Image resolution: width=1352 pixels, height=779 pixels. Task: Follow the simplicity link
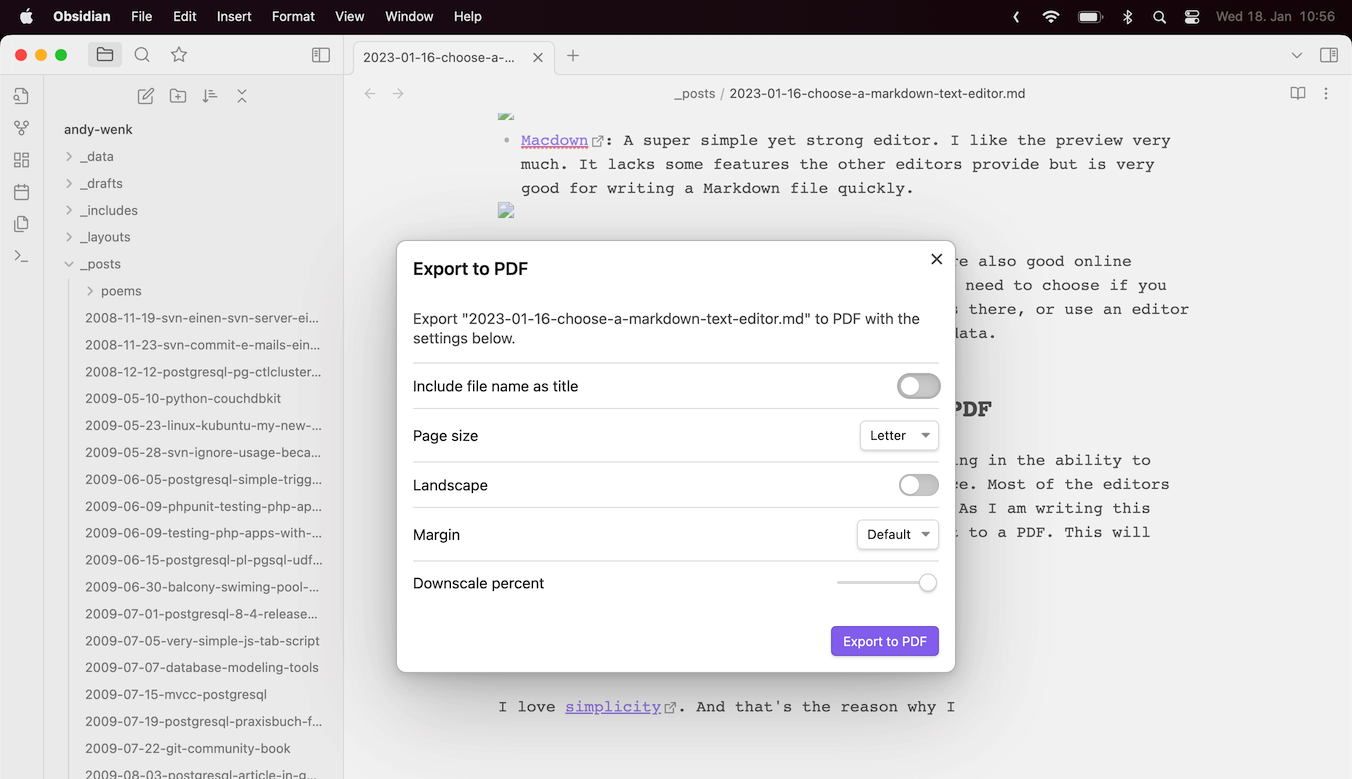[x=613, y=706]
